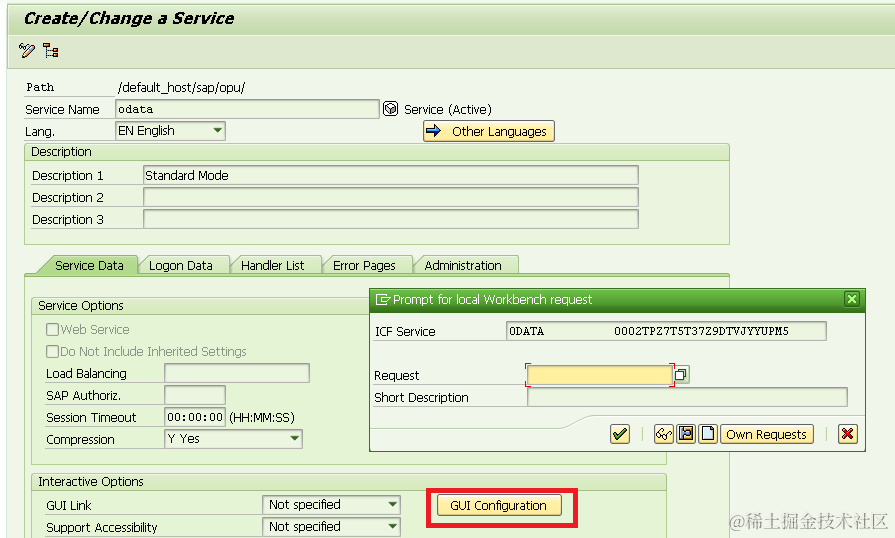Viewport: 895px width, 538px height.
Task: Click the empty Description 2 field
Action: point(390,197)
